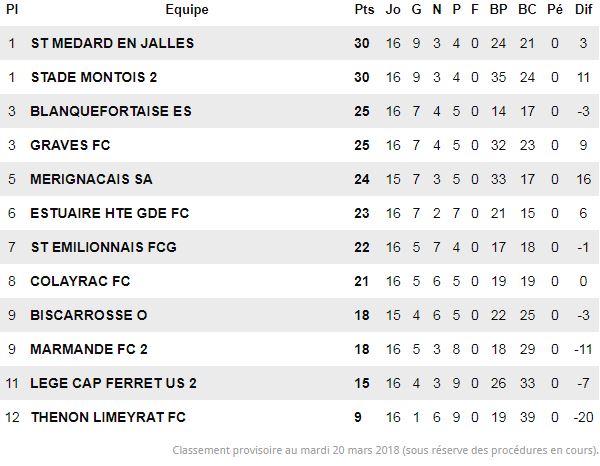Screen dimensions: 600x466
Task: Click the Classement provisoire footnote text
Action: (385, 450)
